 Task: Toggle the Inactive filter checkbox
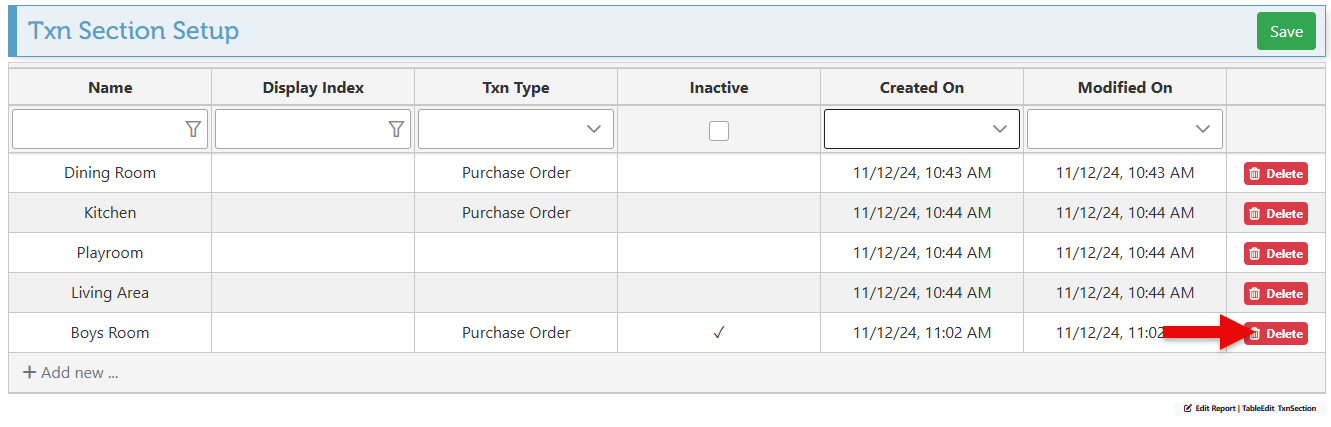pos(719,130)
